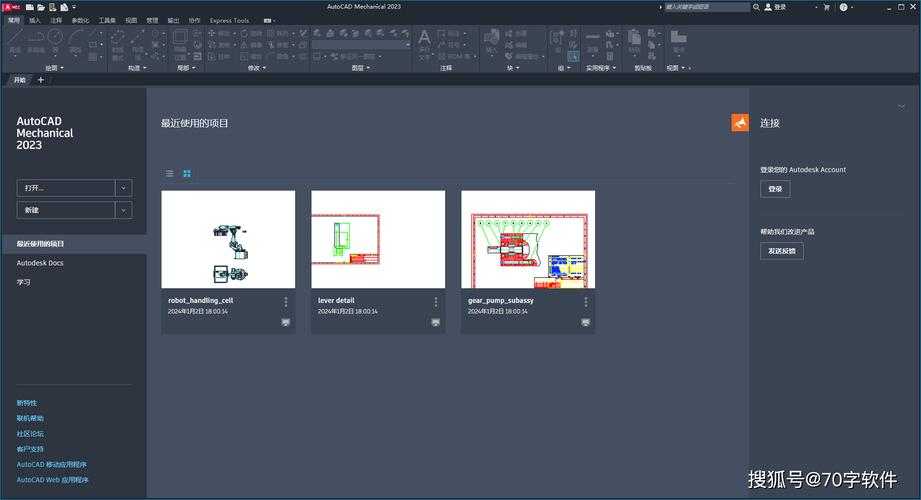
Task: Open the shopping cart icon in title bar
Action: (x=826, y=7)
